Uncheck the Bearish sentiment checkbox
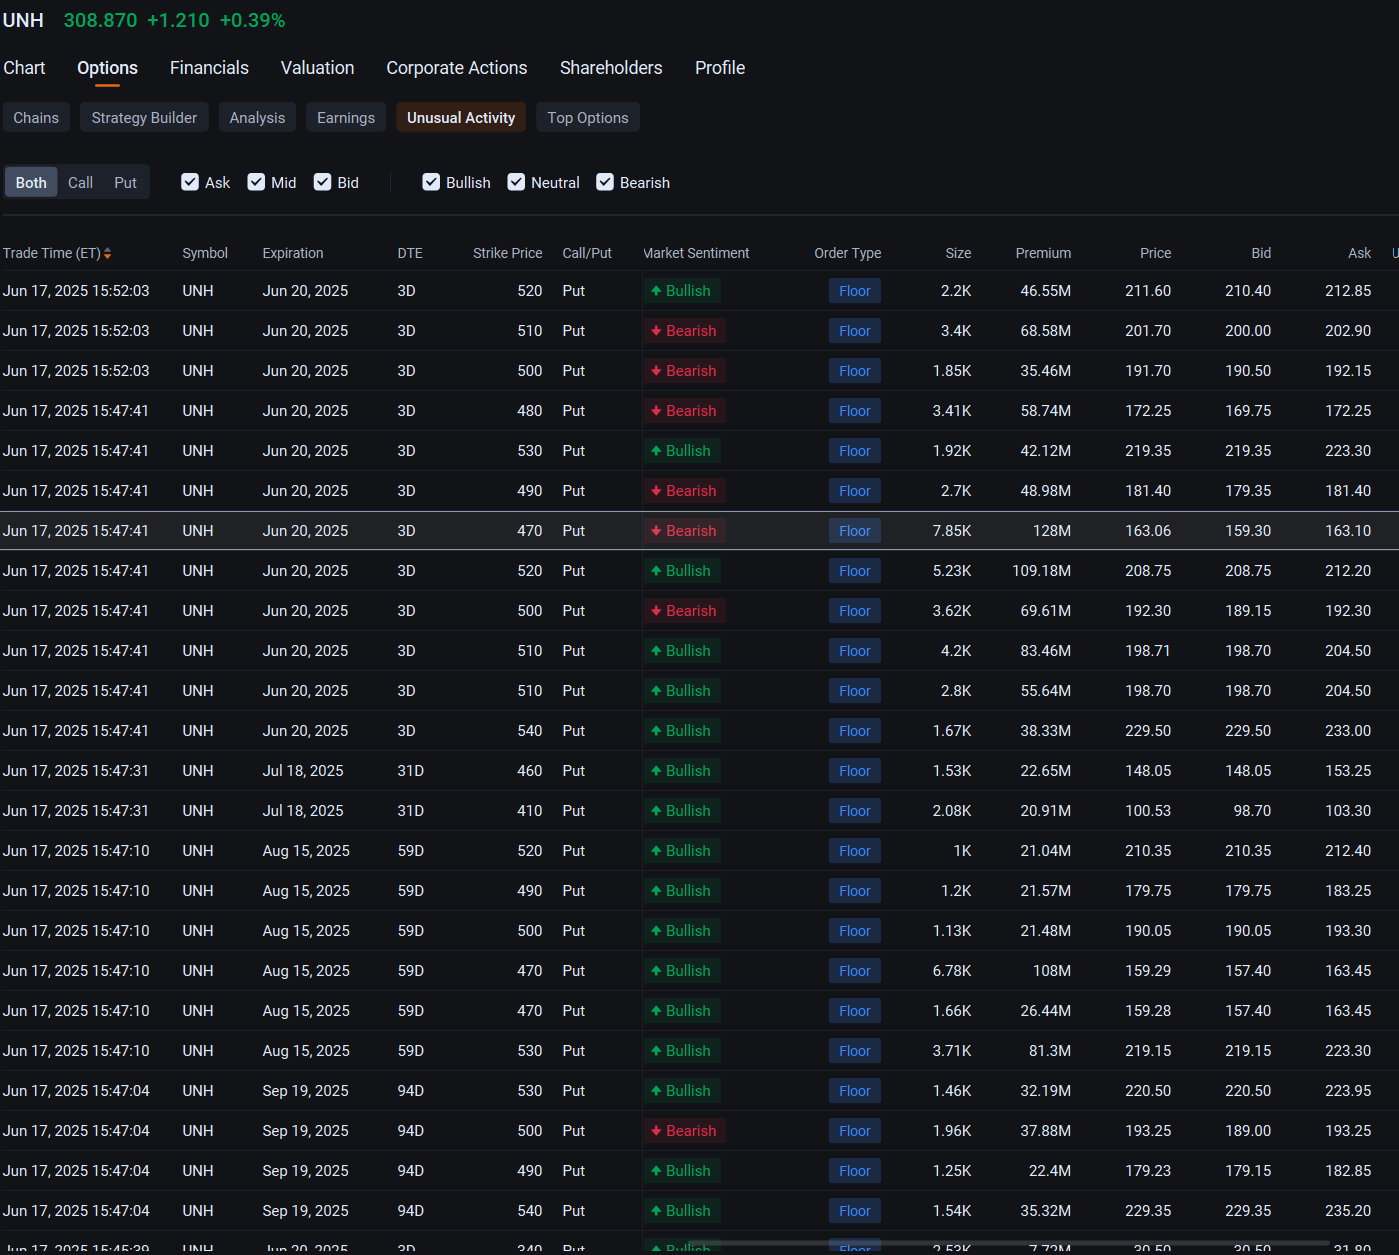The height and width of the screenshot is (1255, 1399). click(x=605, y=182)
